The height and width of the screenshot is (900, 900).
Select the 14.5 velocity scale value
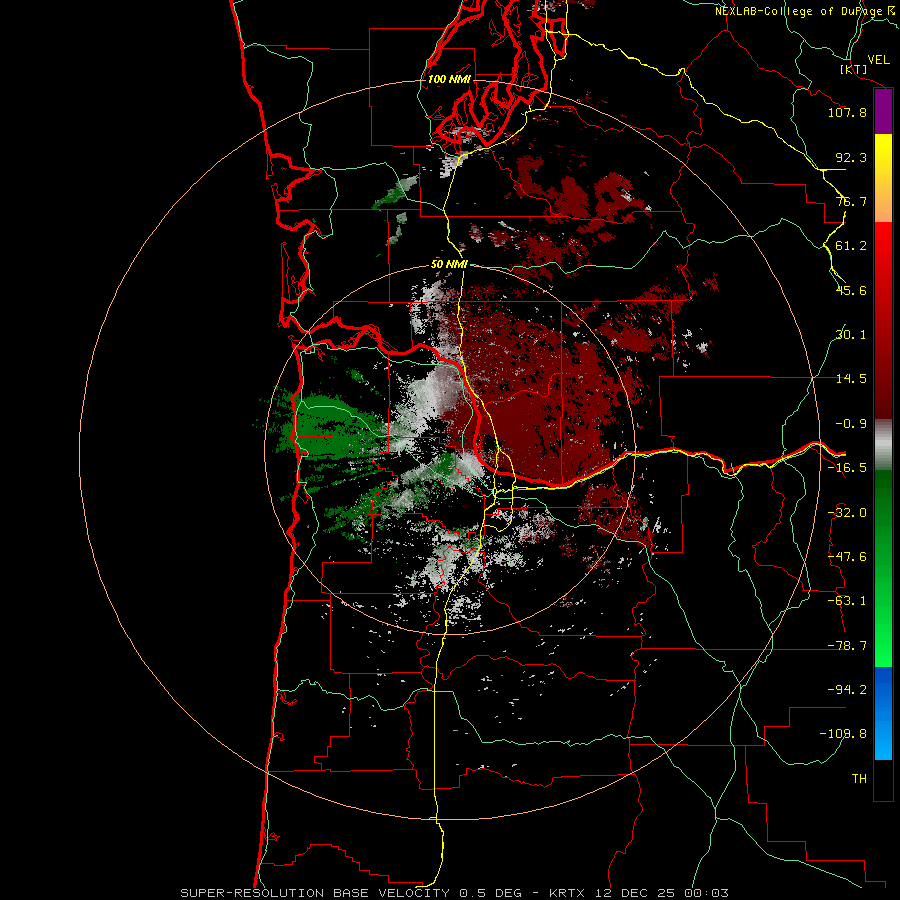[851, 379]
